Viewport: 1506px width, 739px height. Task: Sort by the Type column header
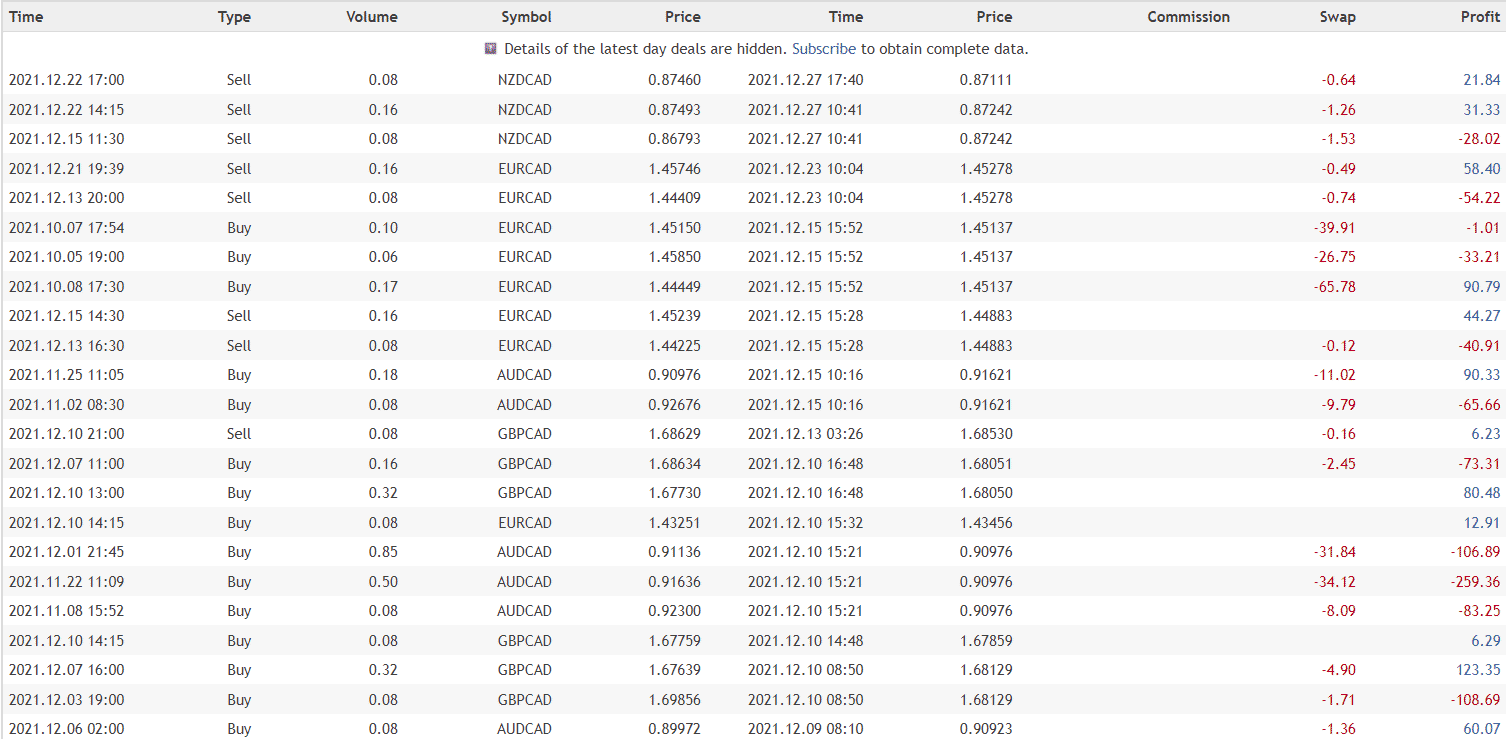point(234,17)
